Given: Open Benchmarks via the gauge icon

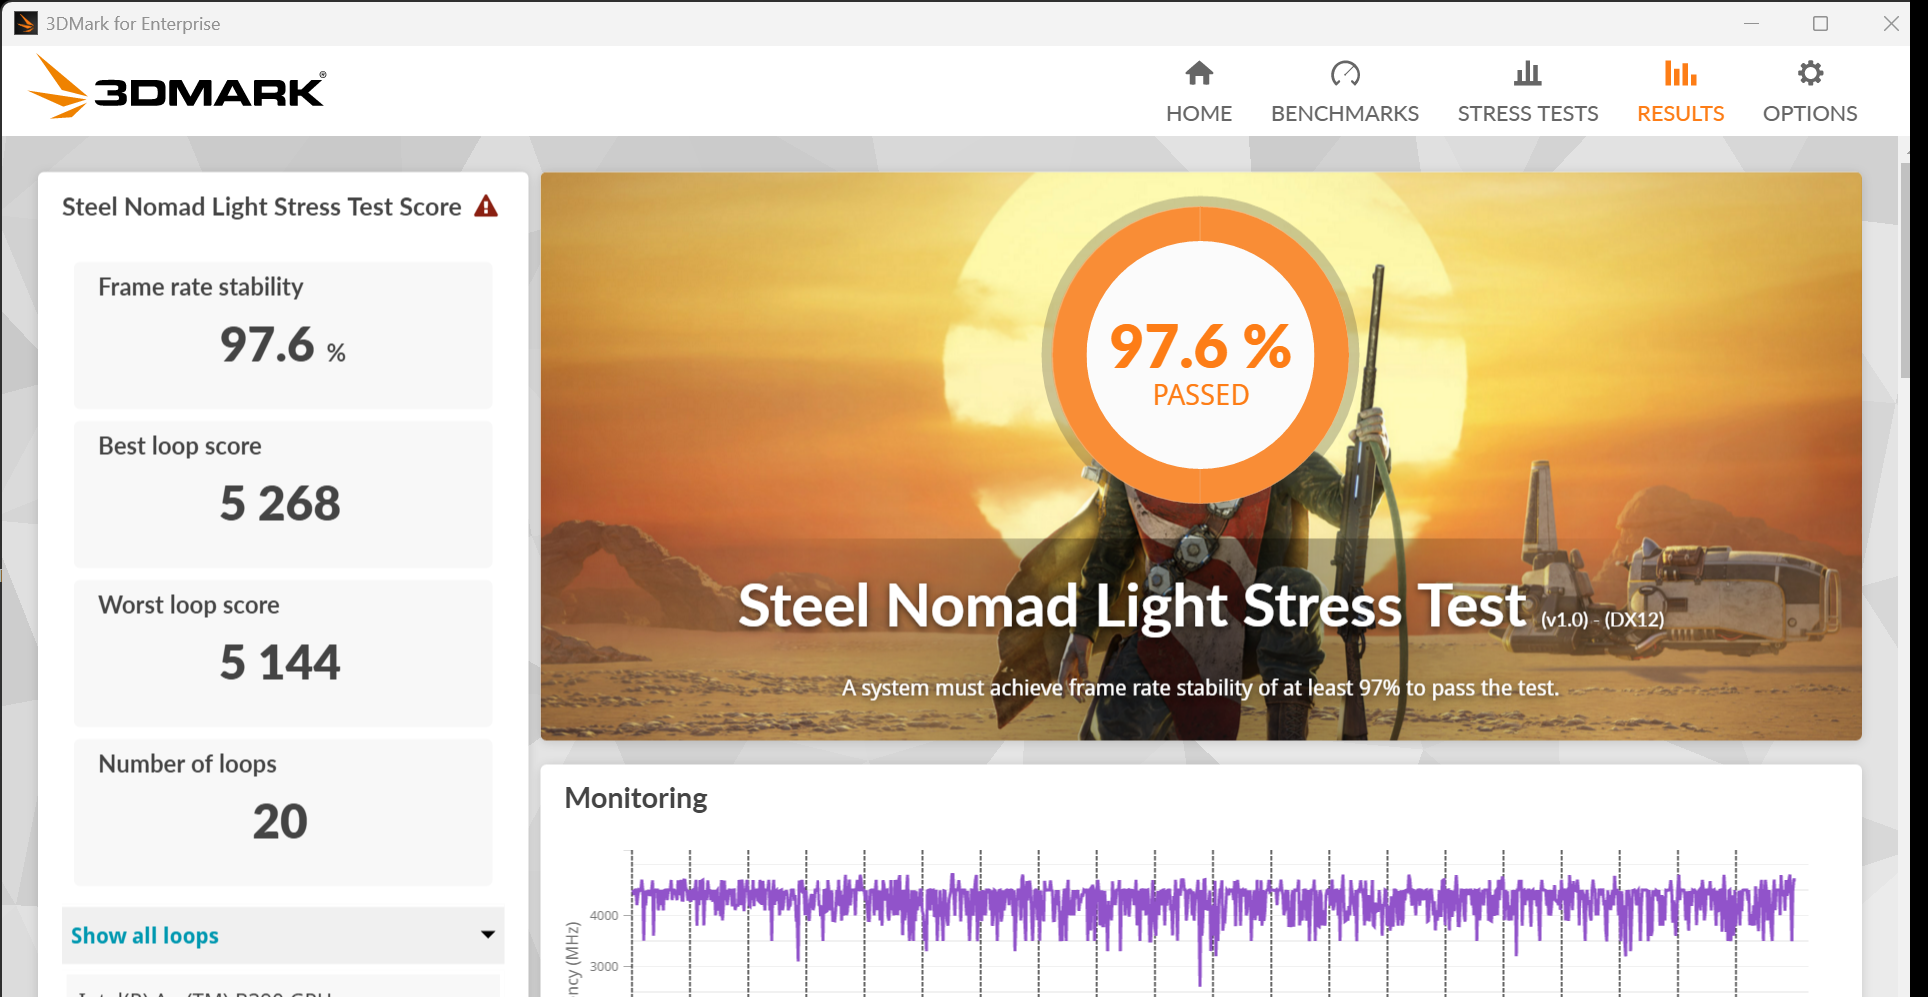Looking at the screenshot, I should [1344, 74].
